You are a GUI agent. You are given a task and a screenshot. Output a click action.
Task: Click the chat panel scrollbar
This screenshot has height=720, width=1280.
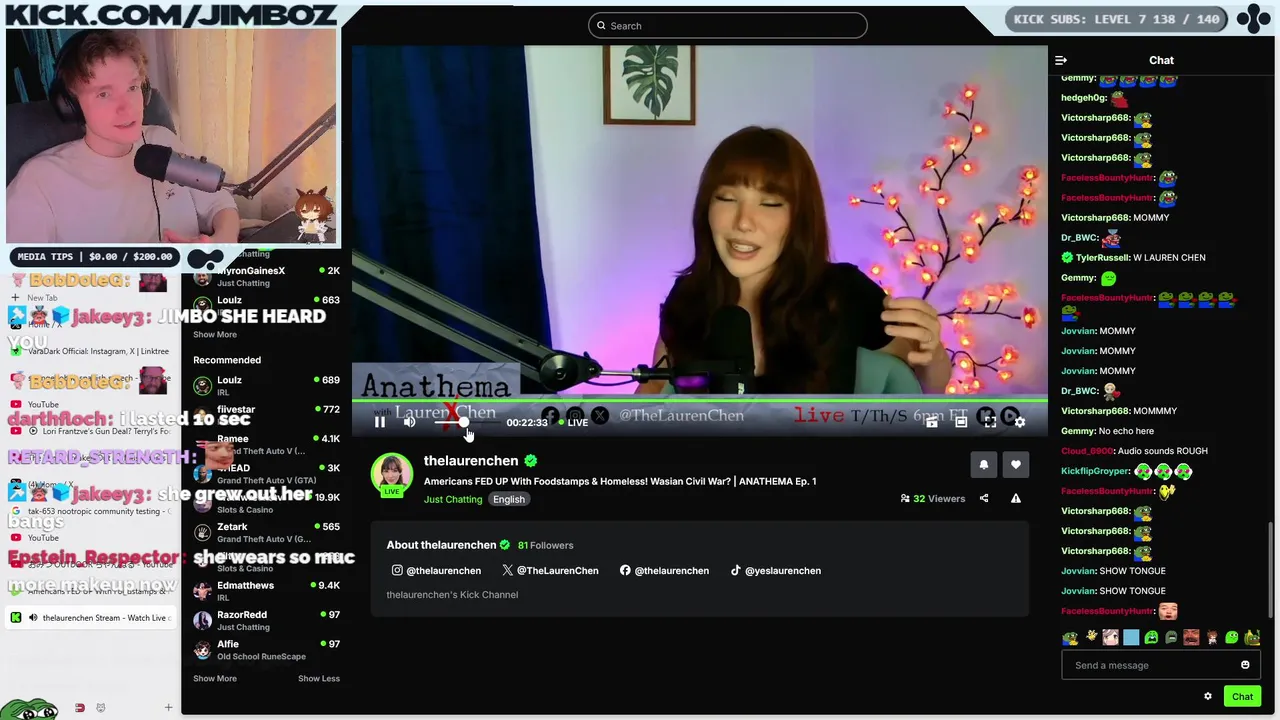pyautogui.click(x=1272, y=570)
